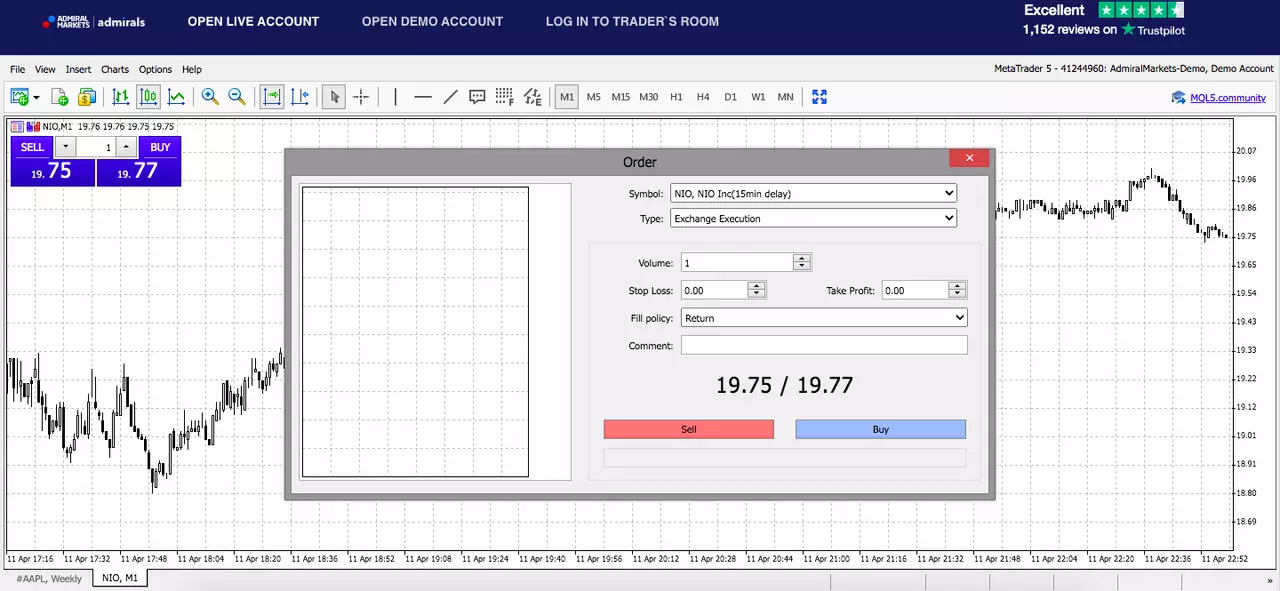The image size is (1280, 591).
Task: Switch chart to bar chart type
Action: pyautogui.click(x=121, y=97)
